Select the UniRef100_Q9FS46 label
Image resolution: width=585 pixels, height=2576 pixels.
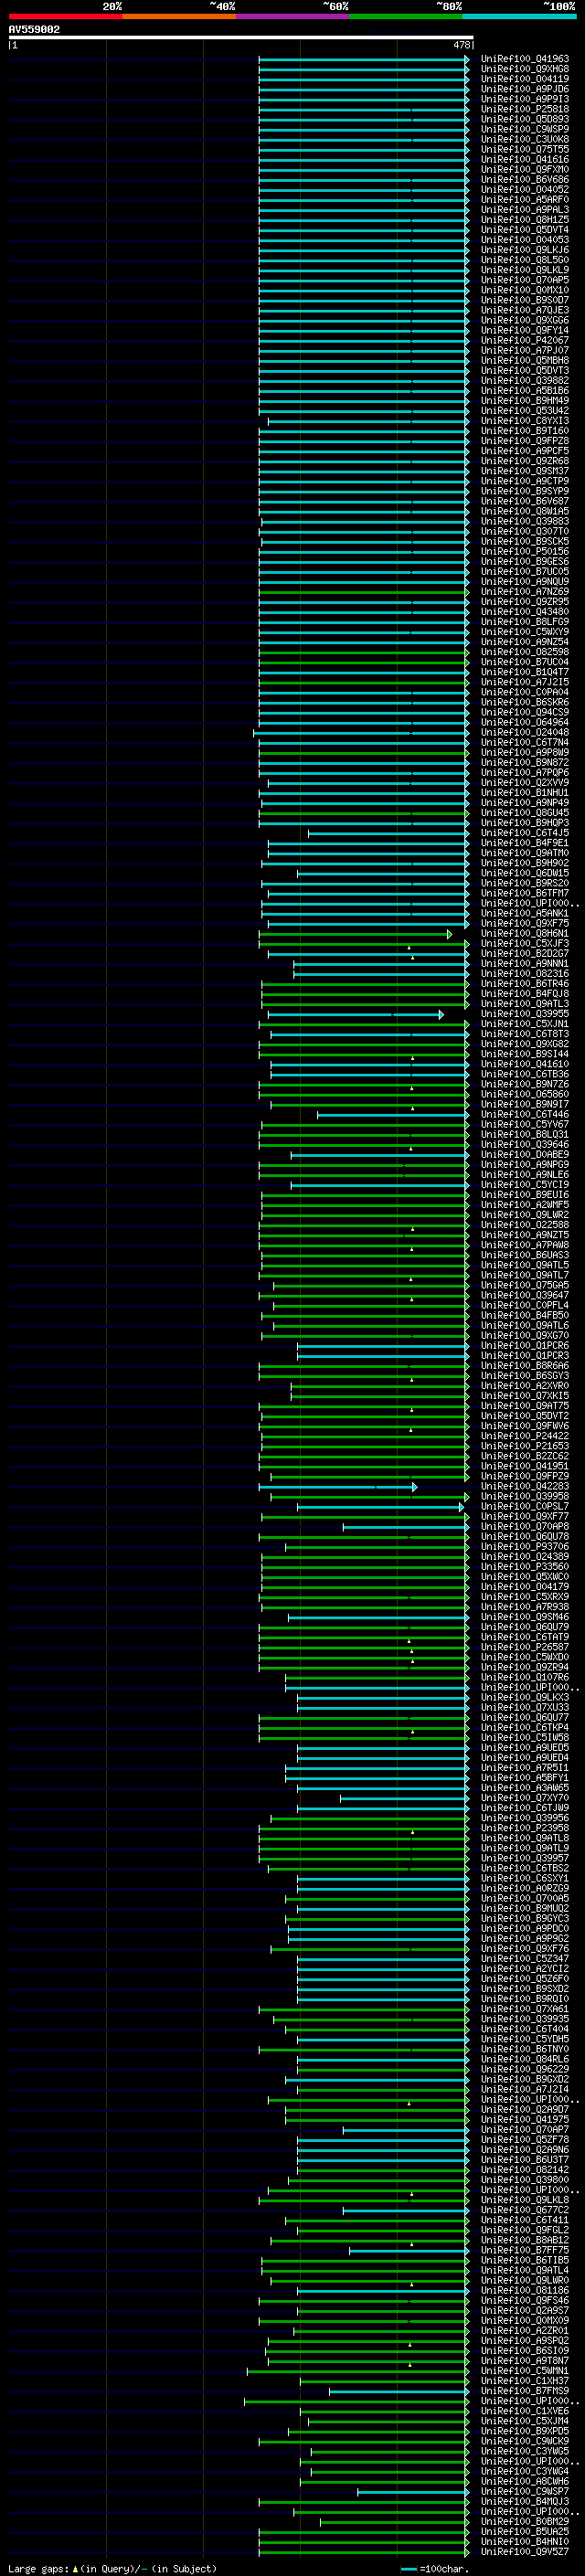click(x=524, y=2300)
